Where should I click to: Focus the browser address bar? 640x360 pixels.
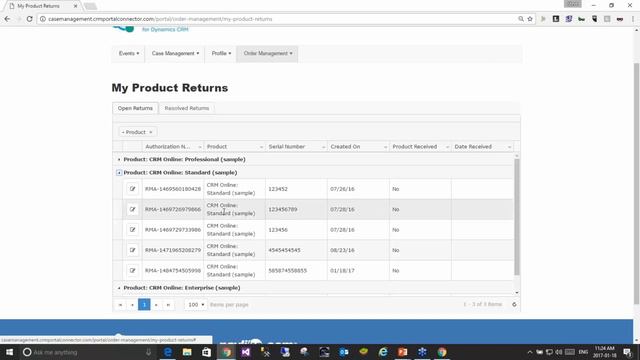tap(278, 19)
